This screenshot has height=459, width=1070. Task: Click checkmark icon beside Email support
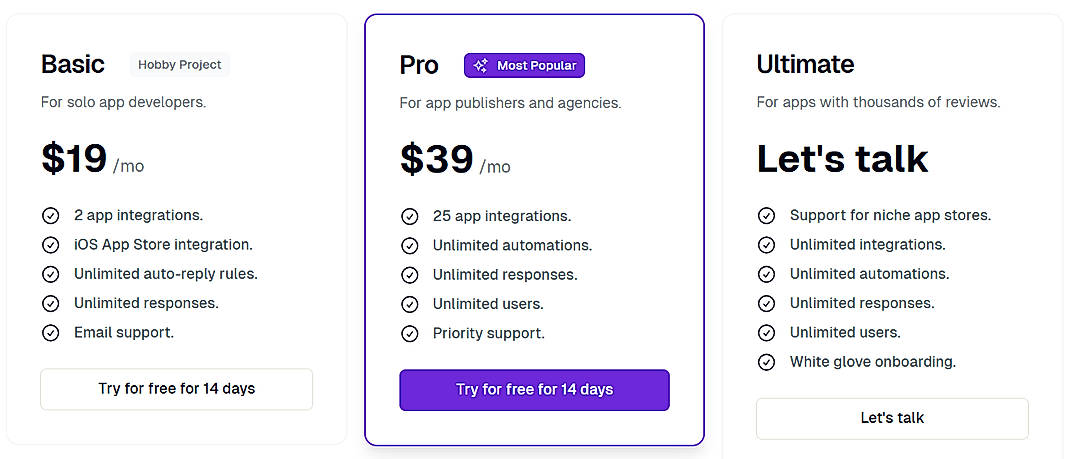50,333
